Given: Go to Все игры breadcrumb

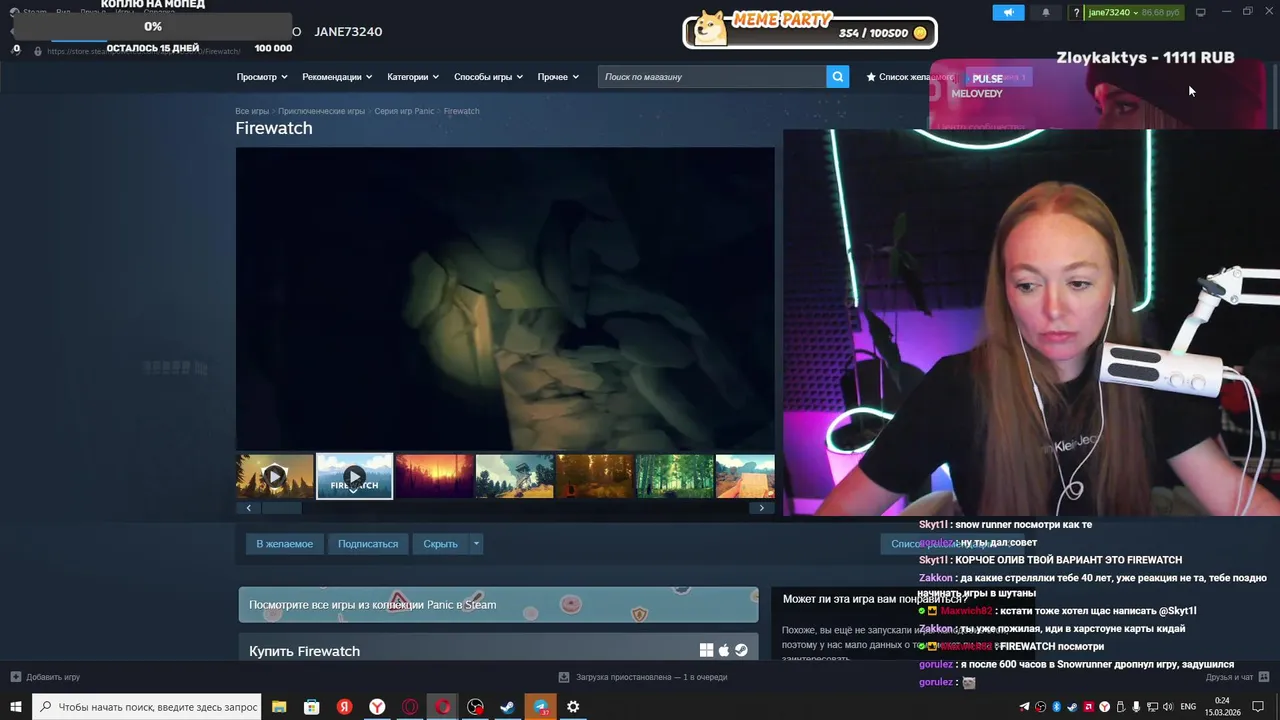Looking at the screenshot, I should [x=252, y=111].
